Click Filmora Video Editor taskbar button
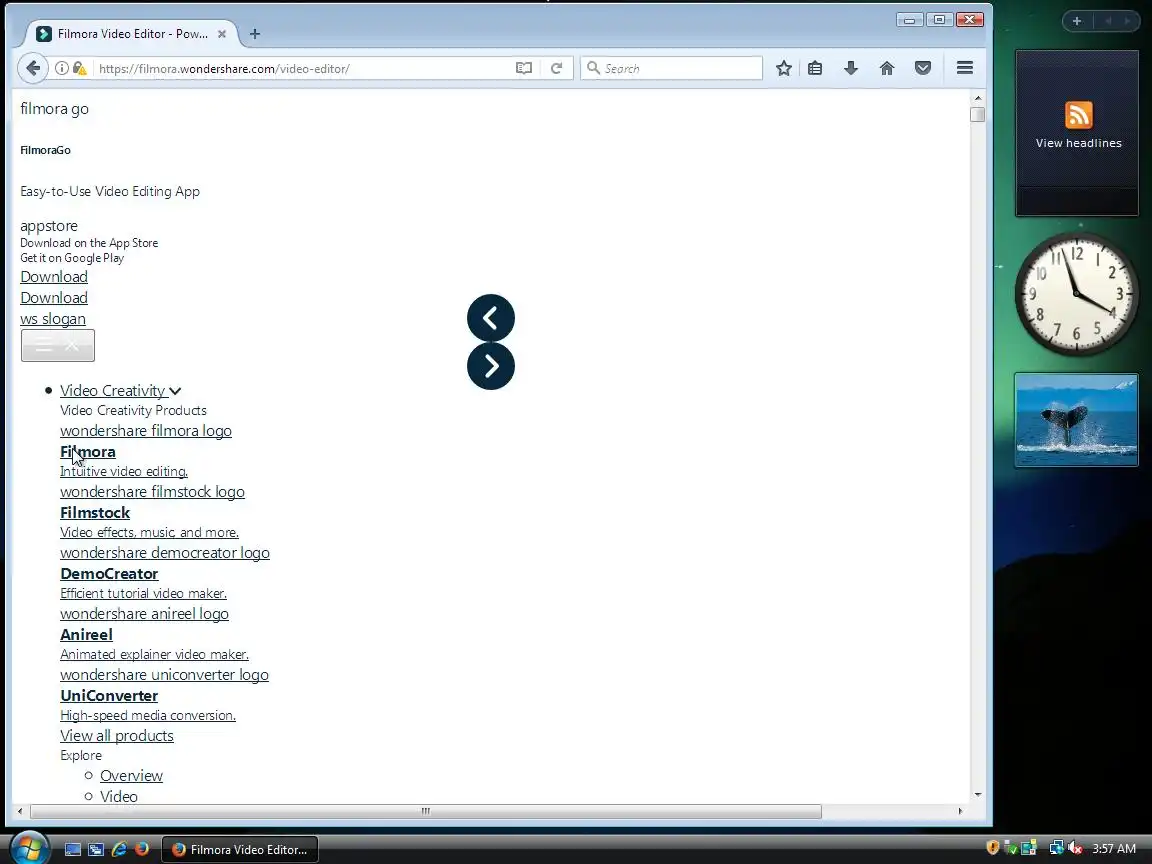1152x864 pixels. tap(240, 849)
